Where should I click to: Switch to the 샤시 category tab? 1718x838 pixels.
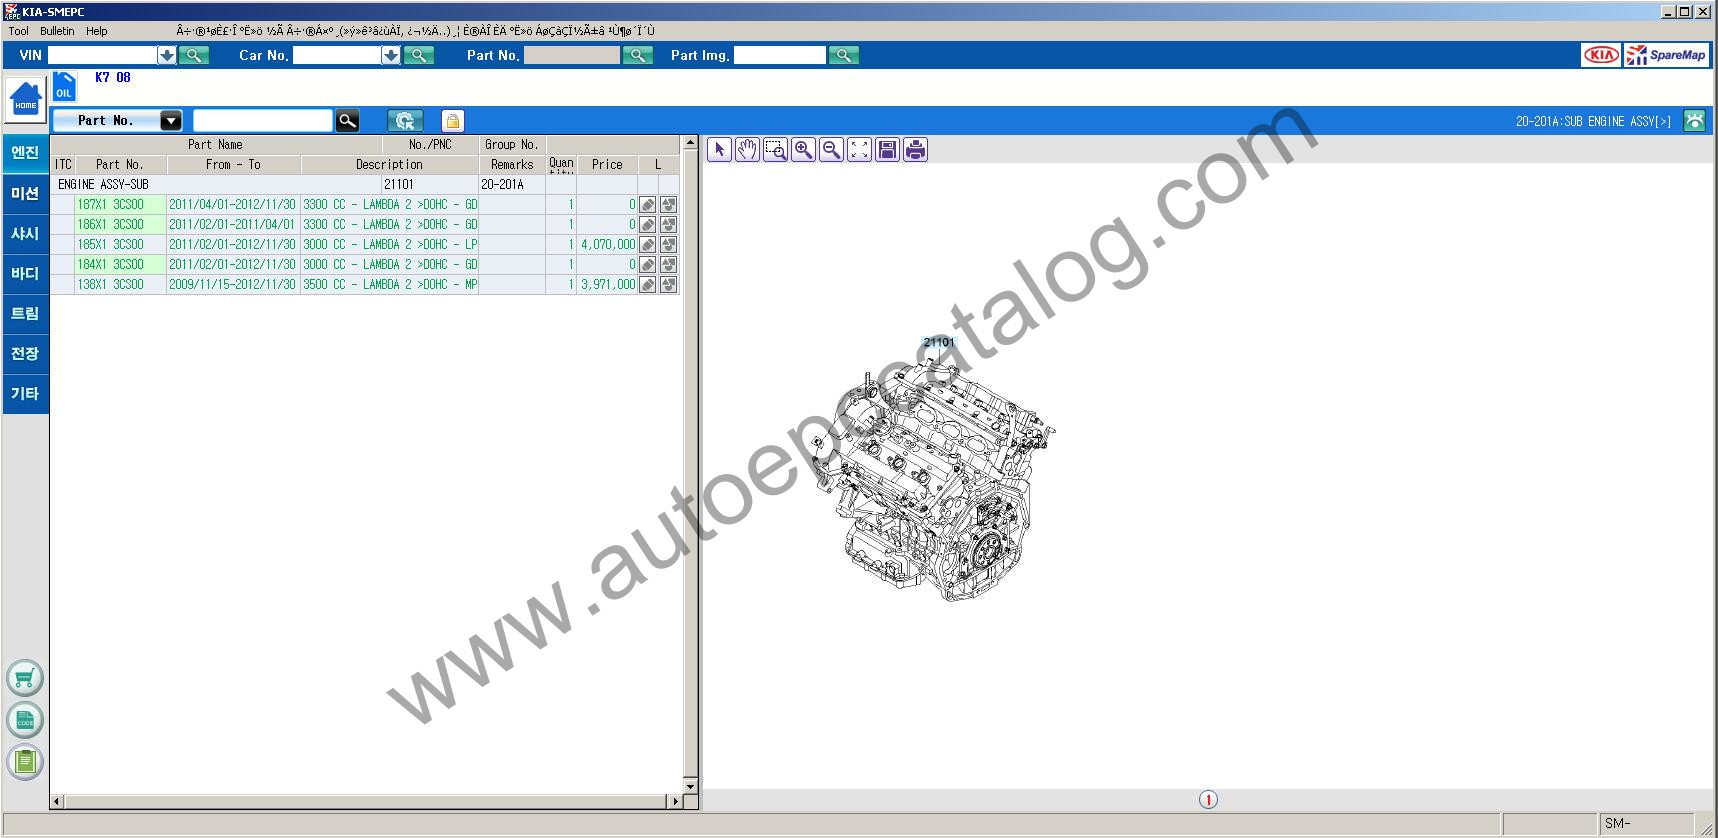[25, 233]
